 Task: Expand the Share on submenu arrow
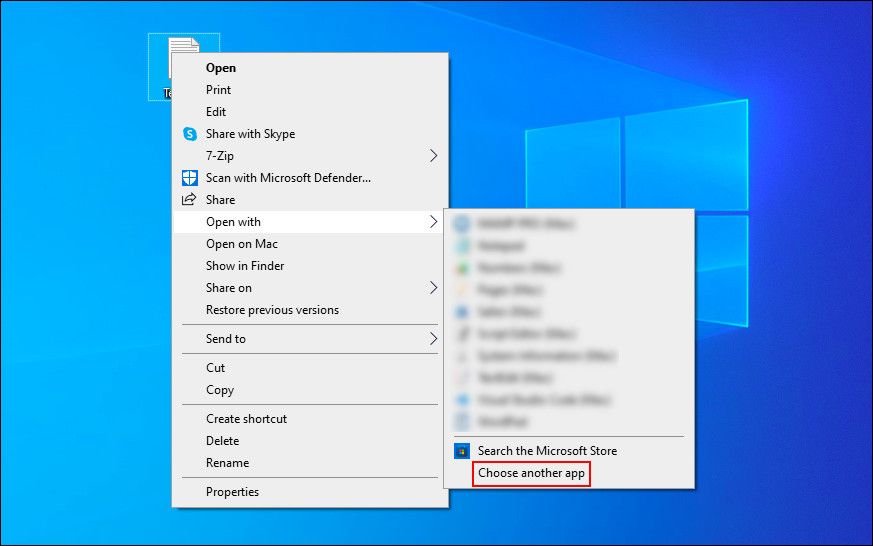pos(433,288)
